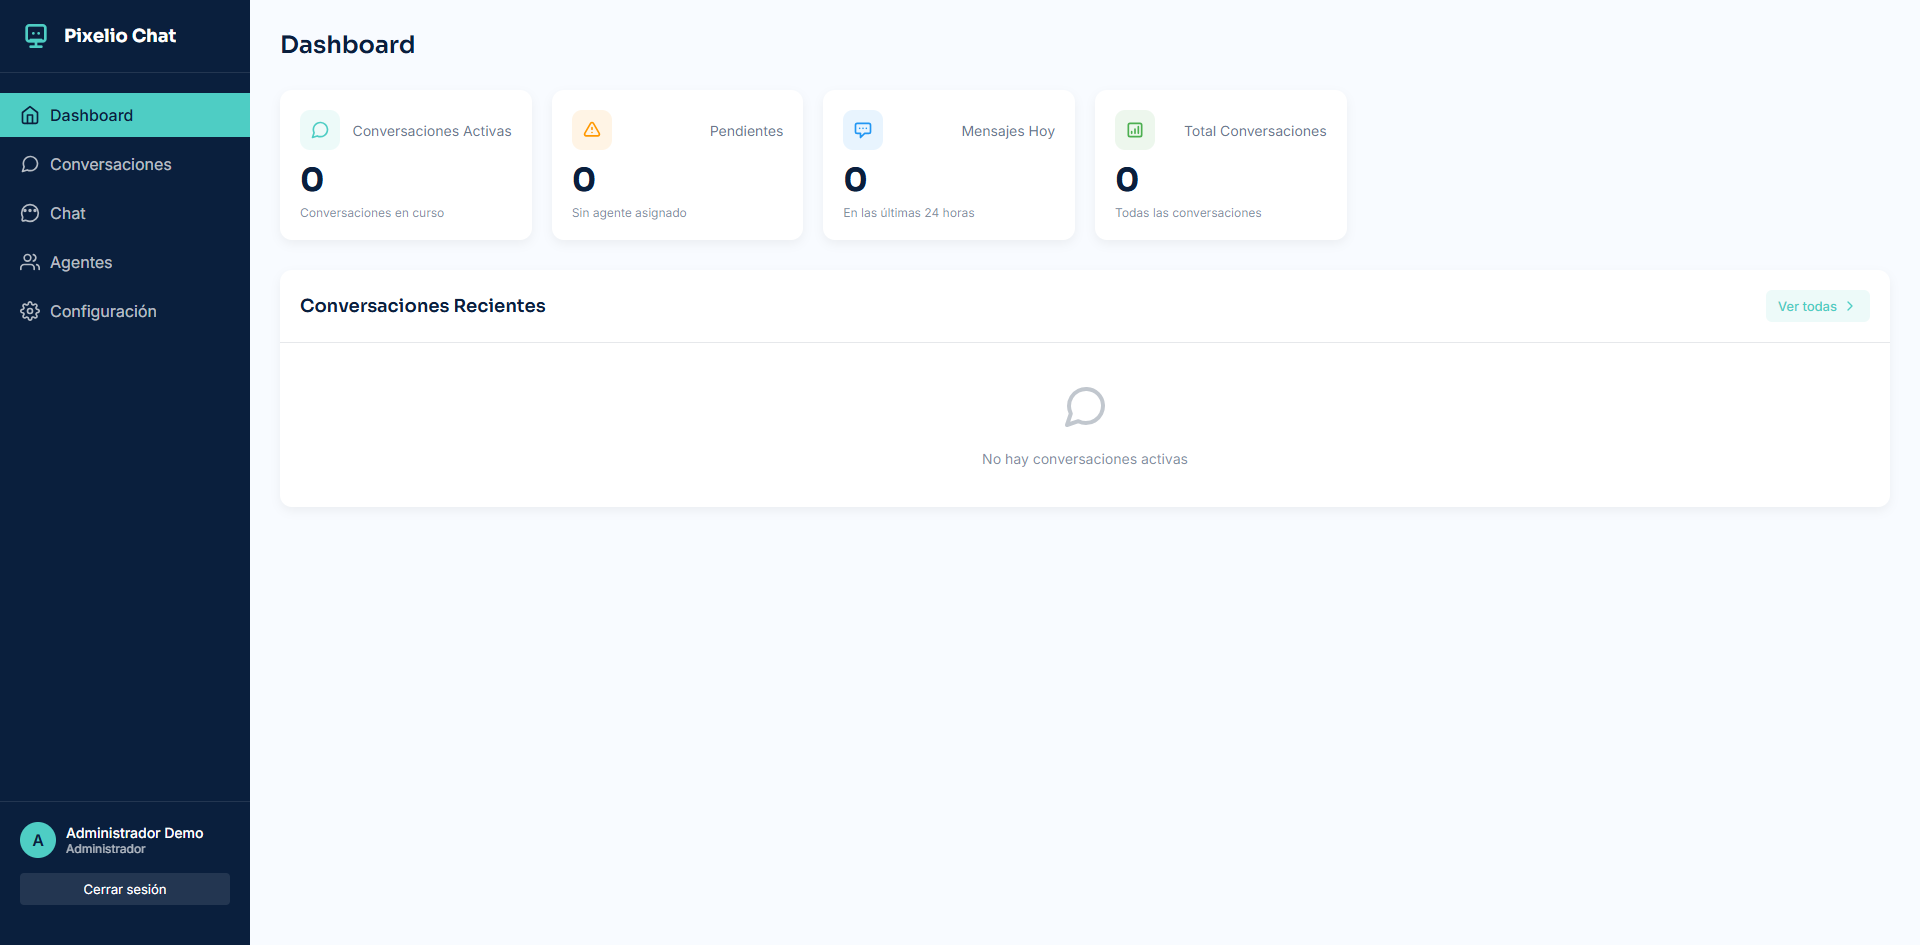Click the Chat face icon in sidebar
The width and height of the screenshot is (1920, 945).
(x=30, y=213)
